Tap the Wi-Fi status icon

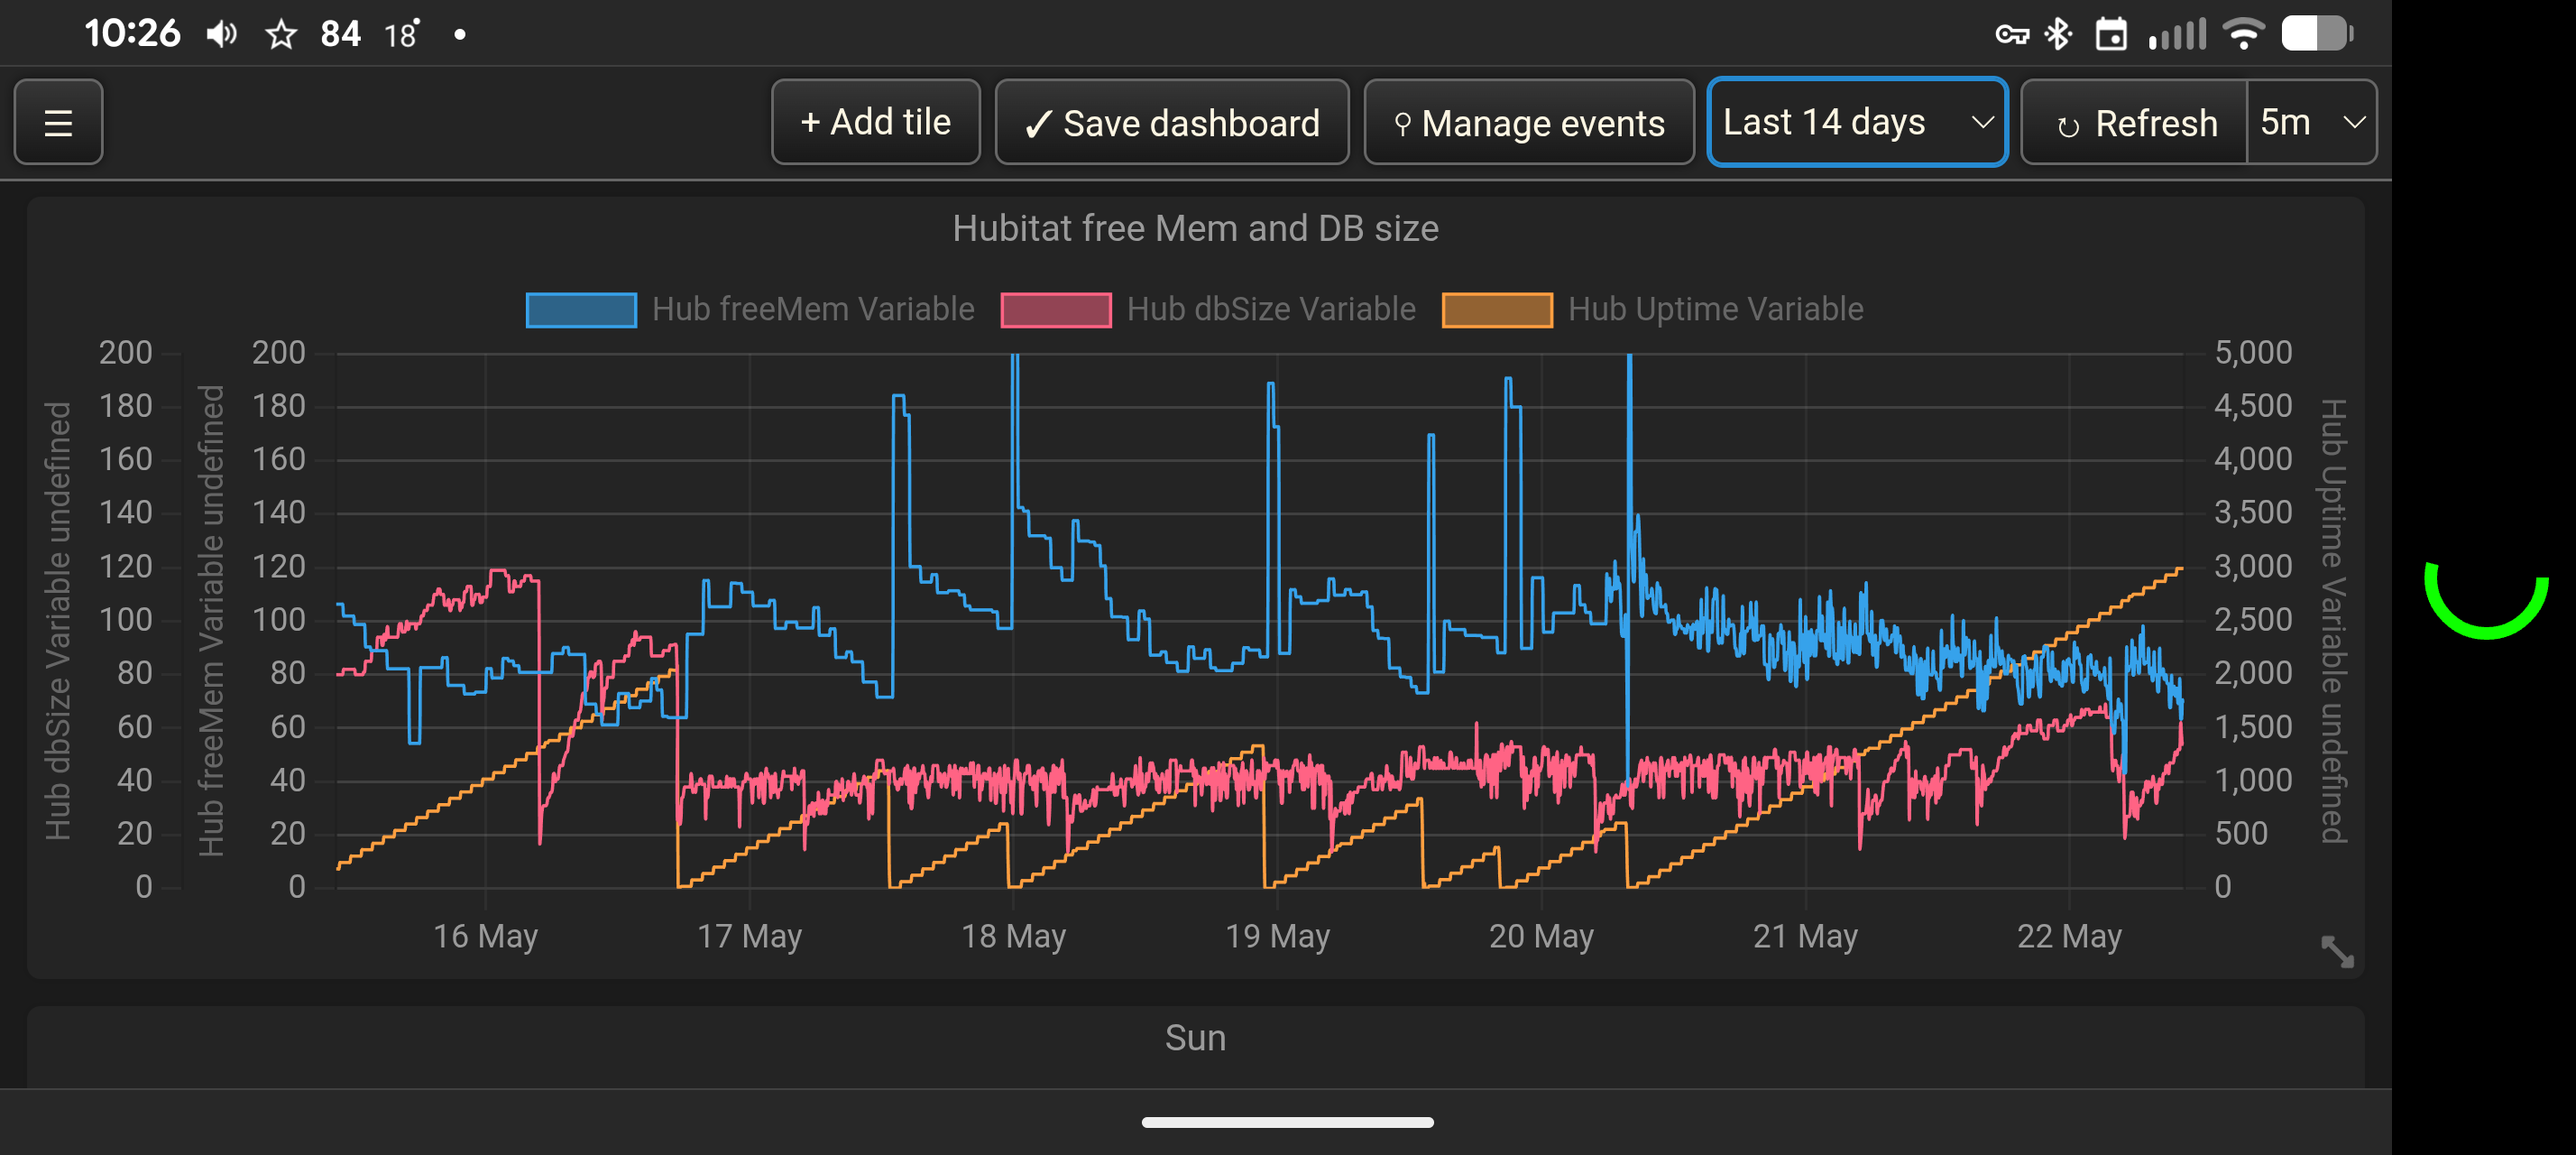2243,34
